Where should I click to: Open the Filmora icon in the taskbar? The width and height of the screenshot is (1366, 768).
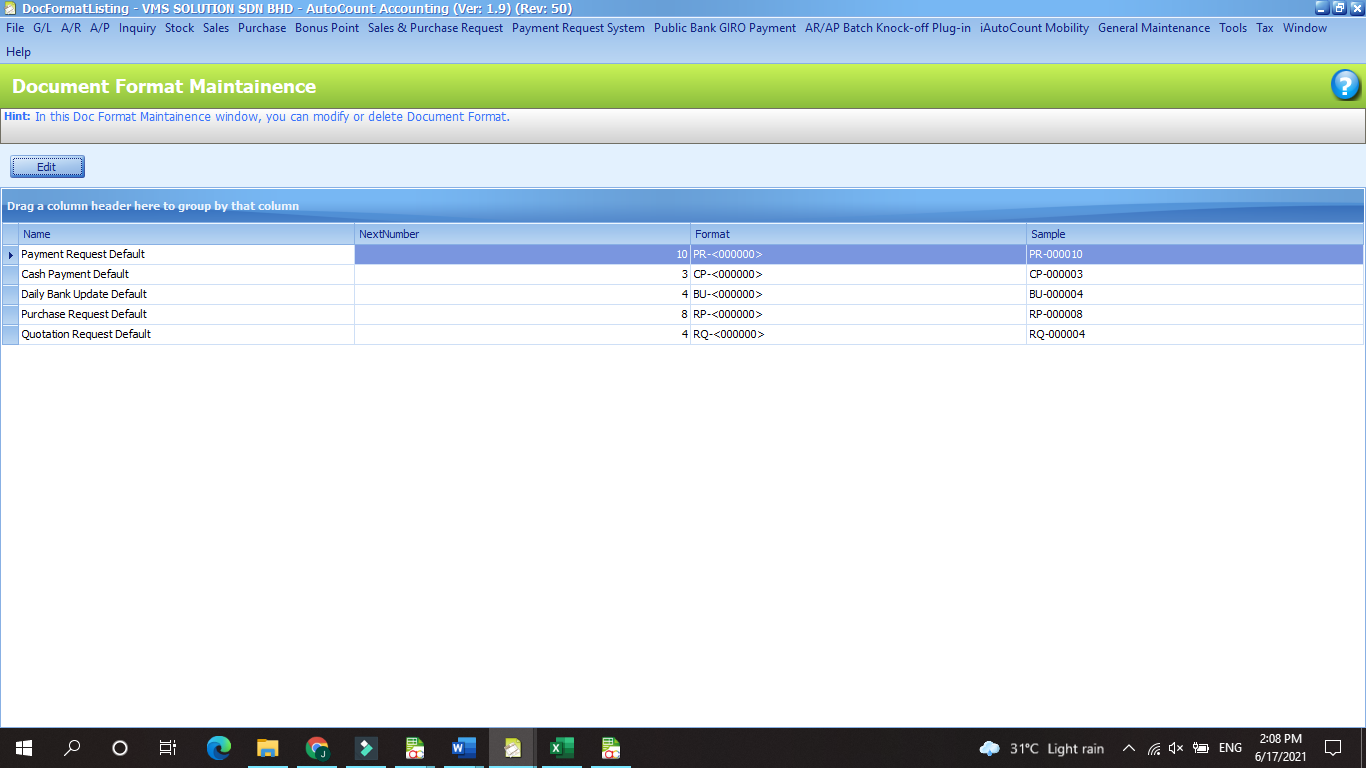tap(366, 747)
